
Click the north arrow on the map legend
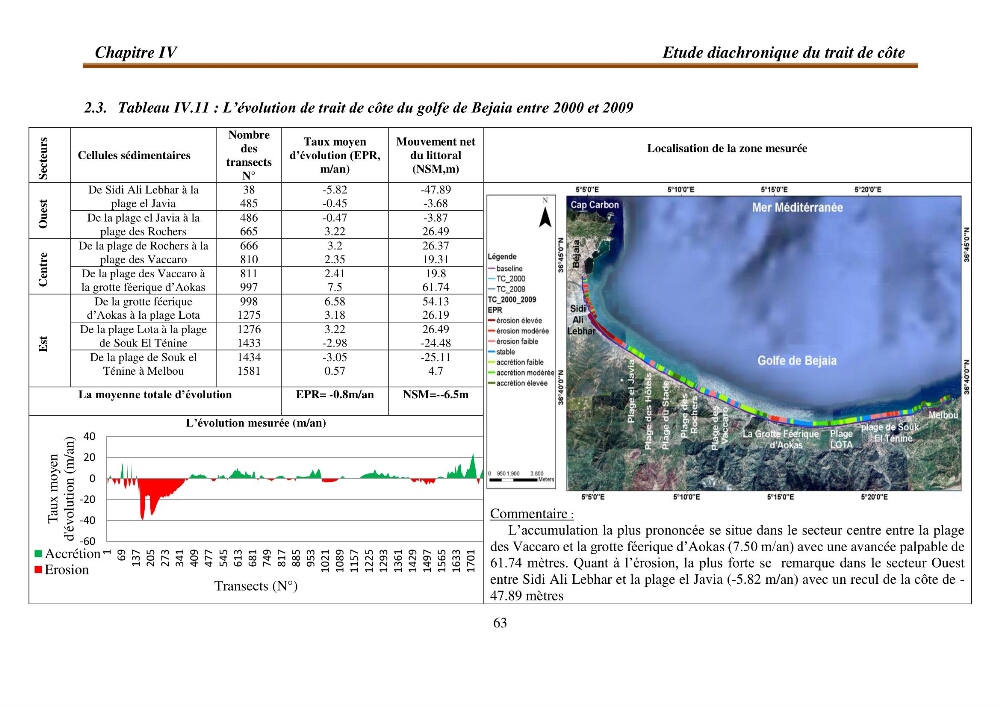click(545, 213)
